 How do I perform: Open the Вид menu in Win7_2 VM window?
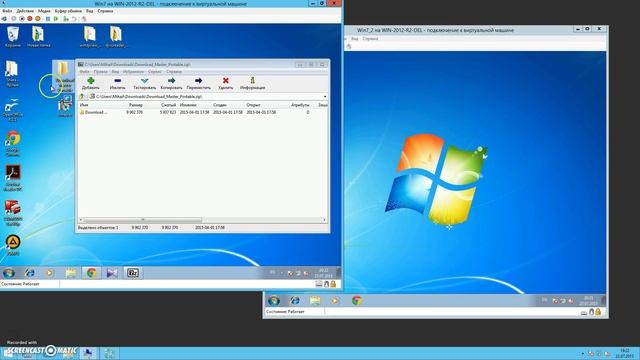click(355, 39)
